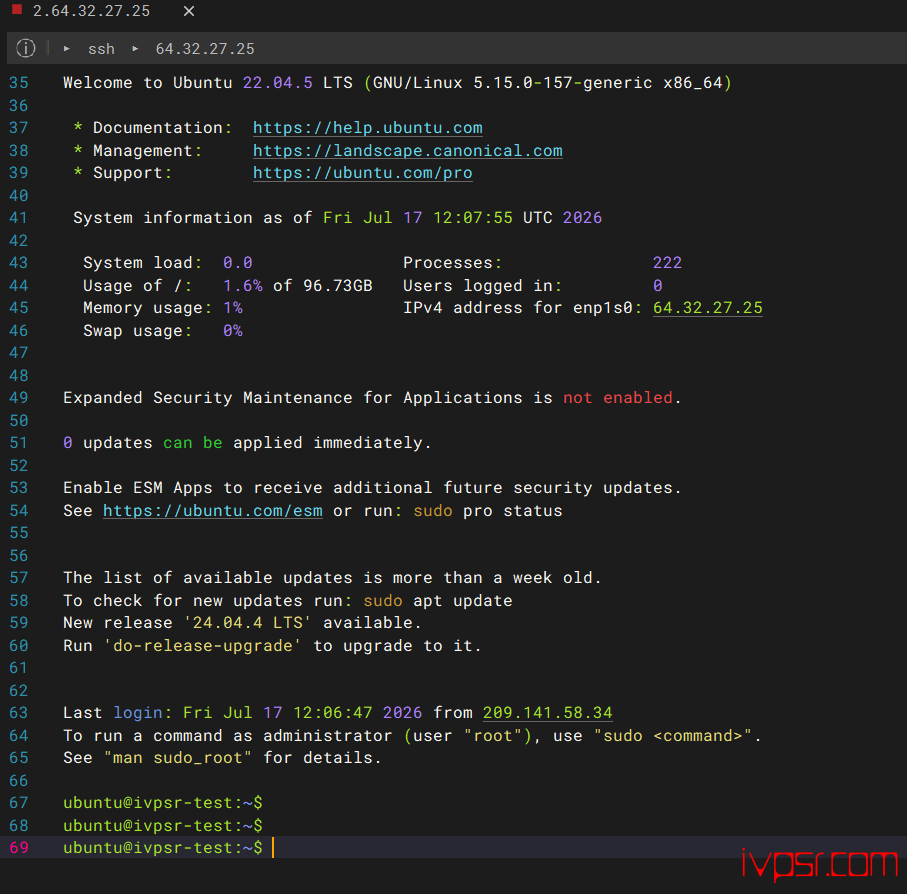The height and width of the screenshot is (894, 907).
Task: Open the landscape.canonical.com link
Action: coord(407,151)
